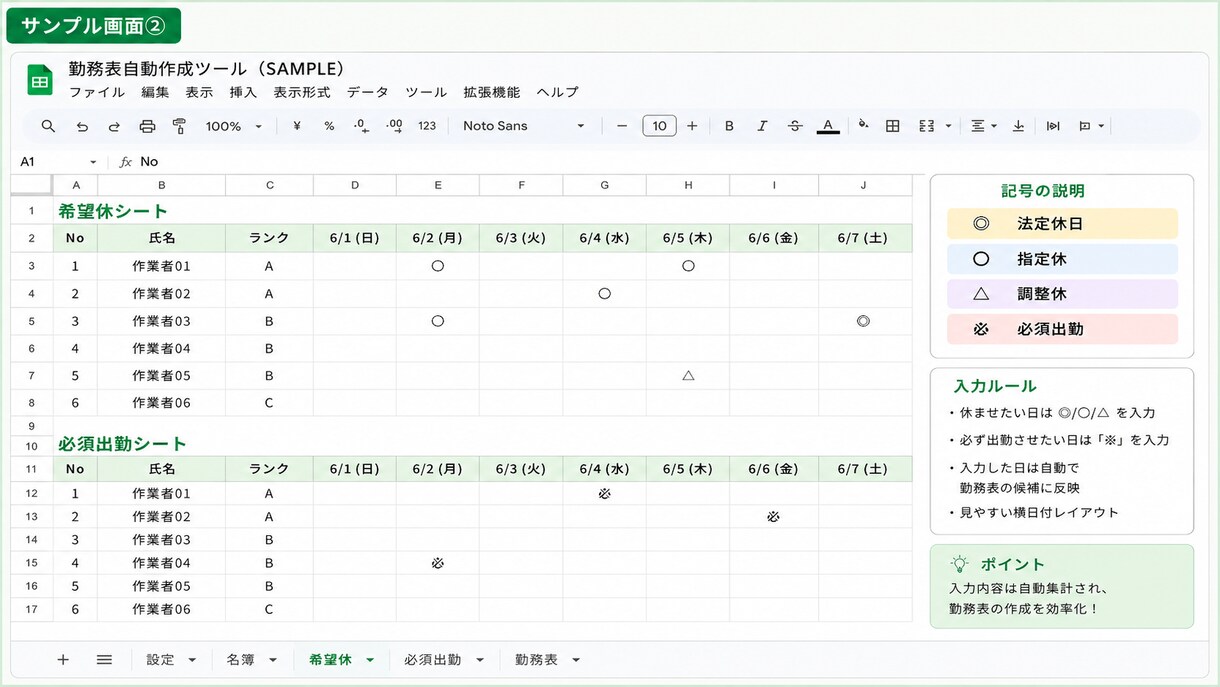The width and height of the screenshot is (1220, 687).
Task: Open the 勤務表 tab dropdown arrow
Action: click(x=576, y=660)
